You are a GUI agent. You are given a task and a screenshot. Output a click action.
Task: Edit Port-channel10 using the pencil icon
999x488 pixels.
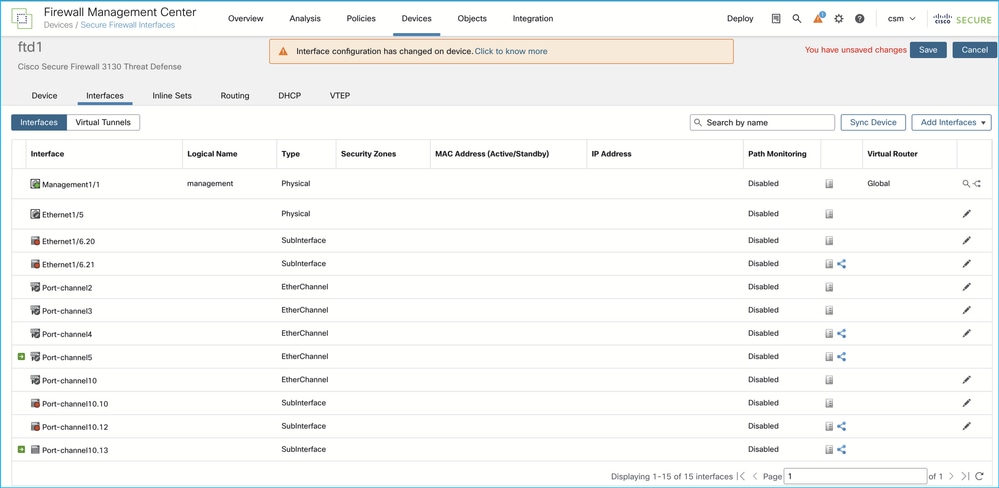point(967,380)
